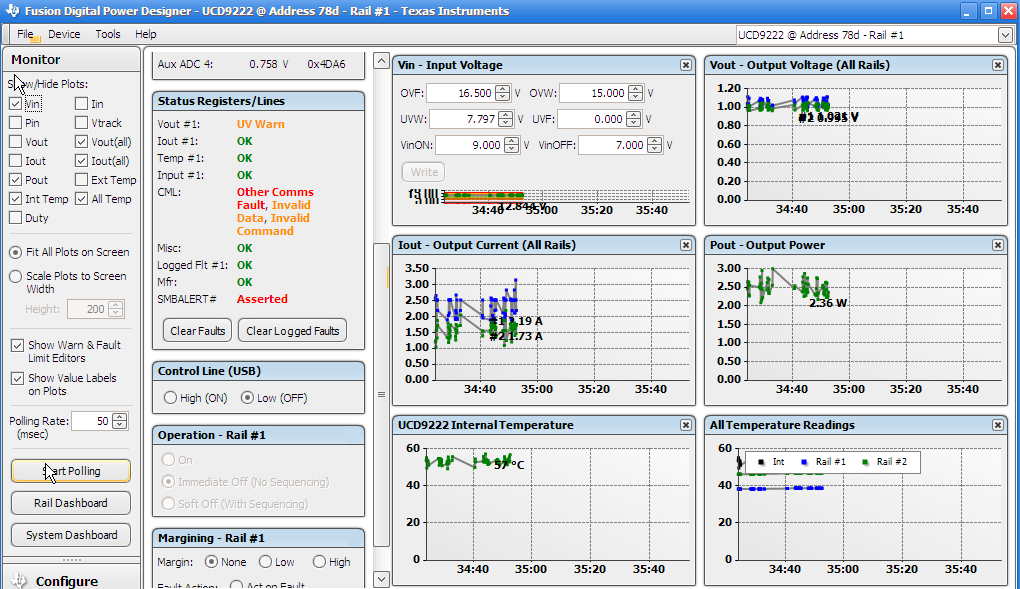1020x589 pixels.
Task: Expand the Configure section
Action: pos(72,578)
